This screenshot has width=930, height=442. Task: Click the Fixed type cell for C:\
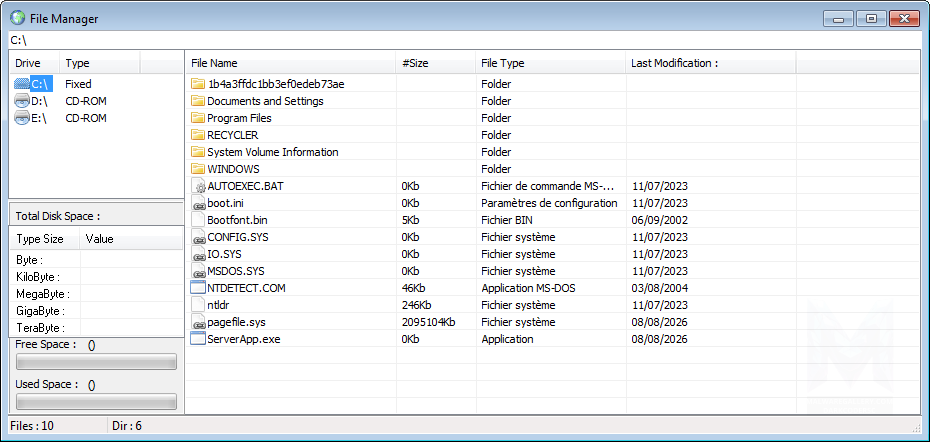pos(78,84)
